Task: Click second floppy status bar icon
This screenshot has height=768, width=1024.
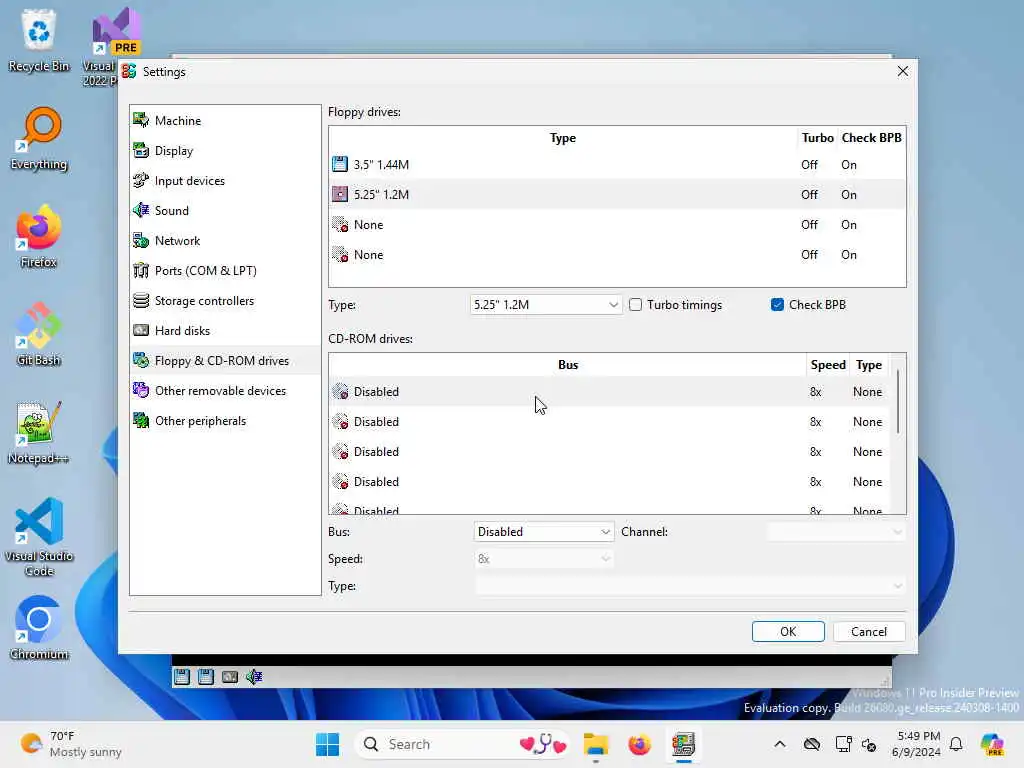Action: click(206, 677)
